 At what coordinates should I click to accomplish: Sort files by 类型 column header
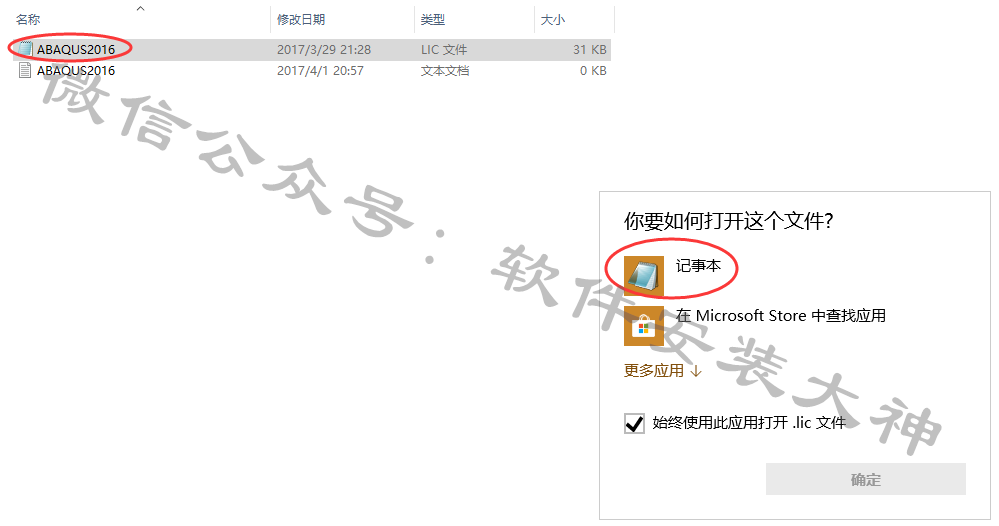pyautogui.click(x=433, y=20)
